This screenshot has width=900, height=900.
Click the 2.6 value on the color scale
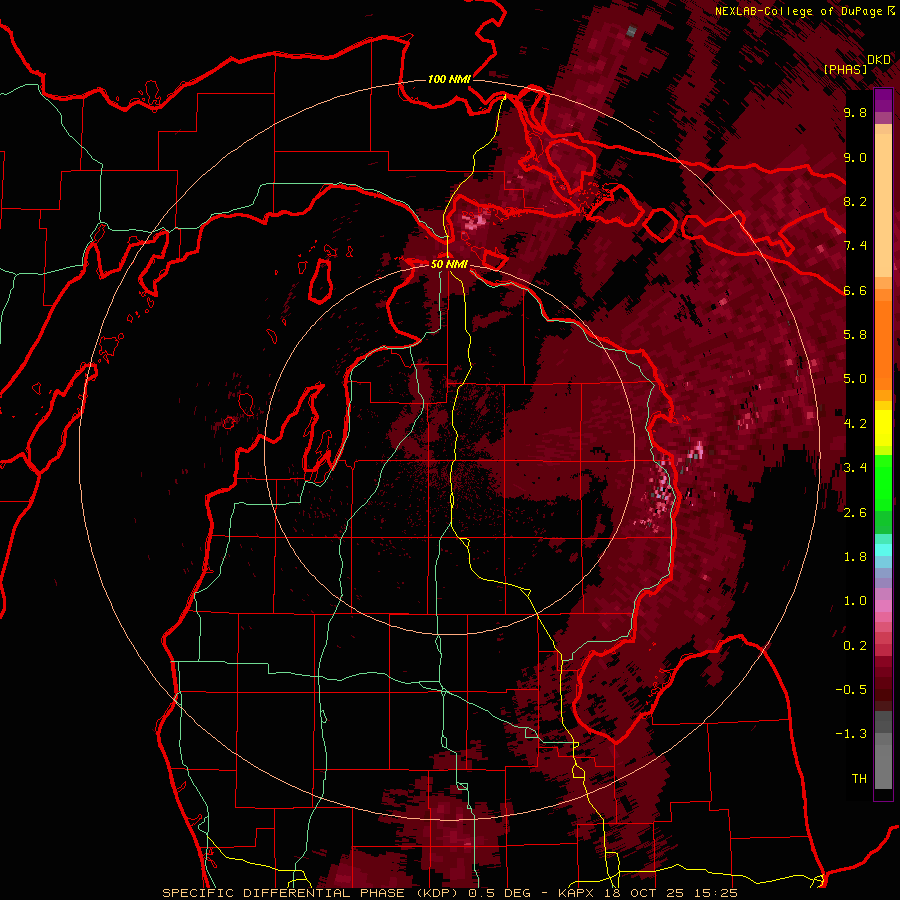(855, 513)
